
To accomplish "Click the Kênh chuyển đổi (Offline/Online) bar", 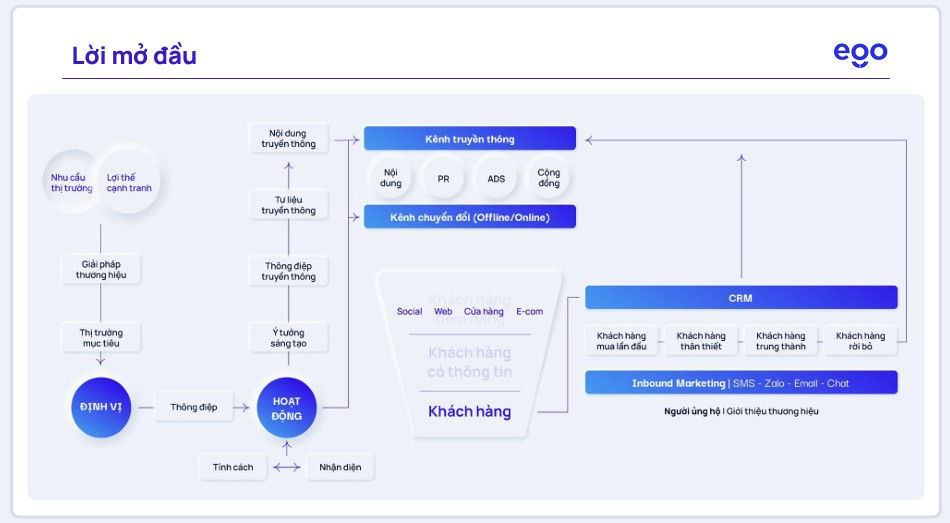I will pos(469,217).
